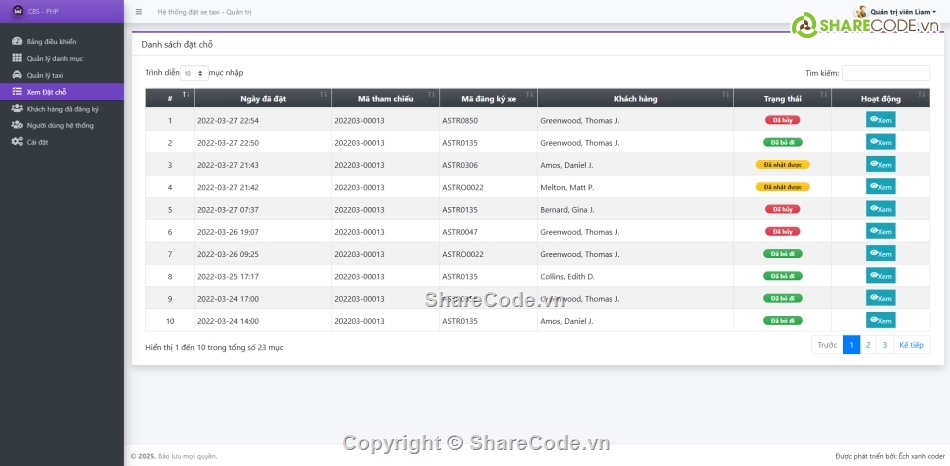Select Xem Đặt chỗ in sidebar
The width and height of the screenshot is (950, 466).
tap(62, 92)
